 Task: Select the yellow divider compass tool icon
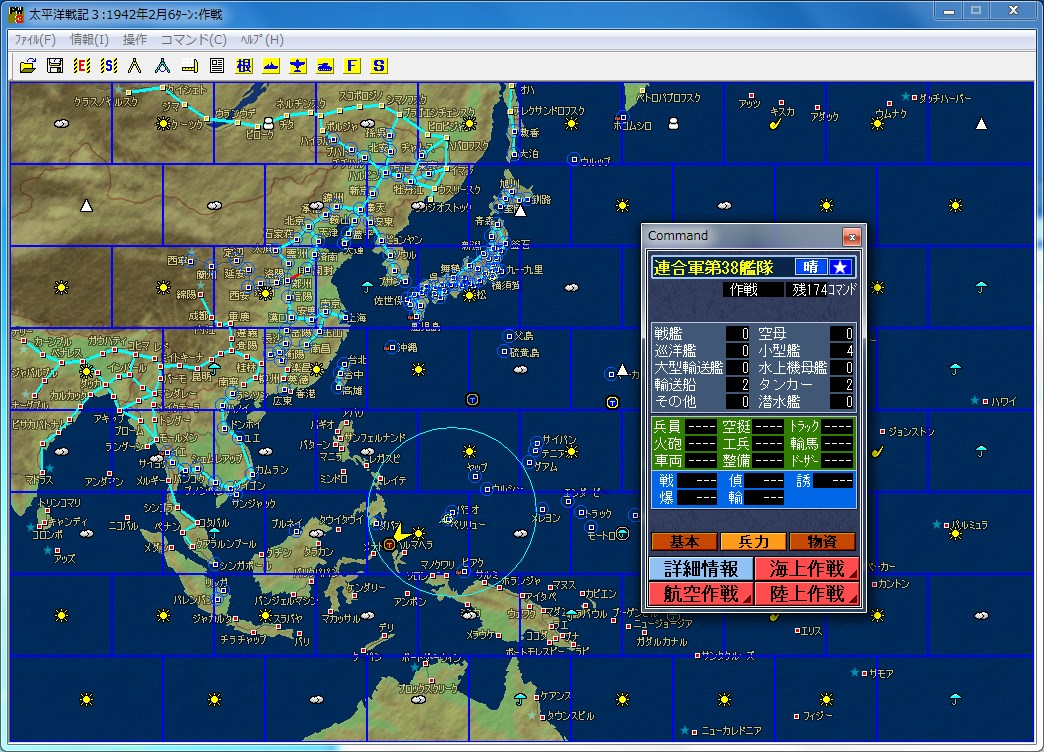(135, 65)
